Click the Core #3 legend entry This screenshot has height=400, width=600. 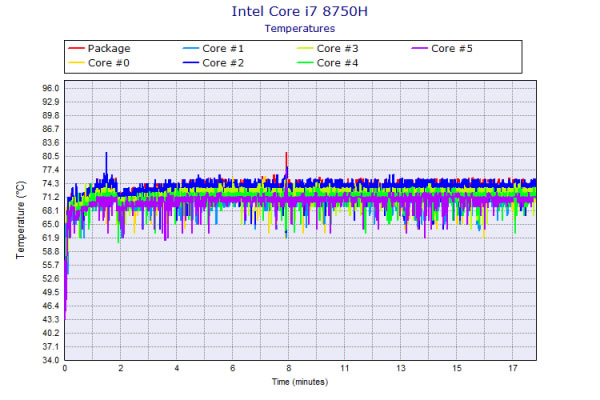point(328,49)
